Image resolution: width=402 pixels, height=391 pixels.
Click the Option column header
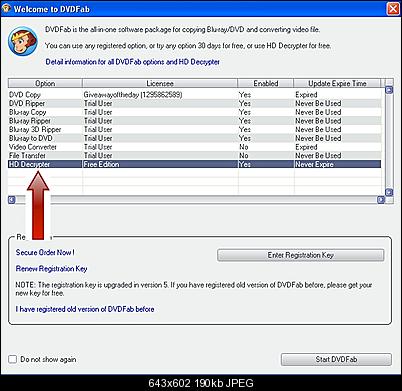click(x=45, y=83)
